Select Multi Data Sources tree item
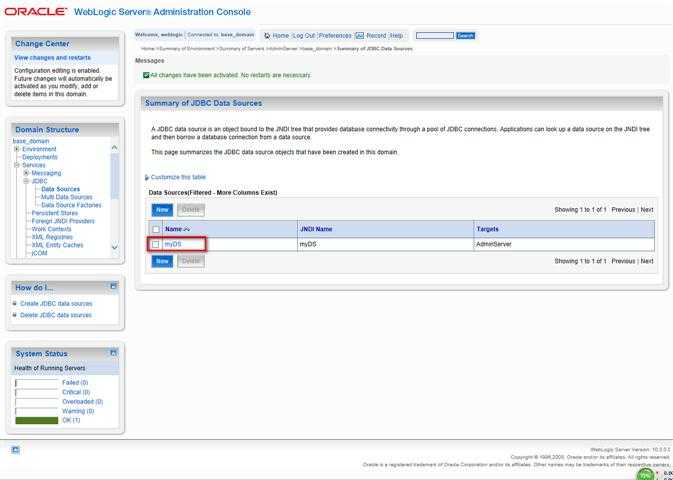The image size is (673, 480). pos(67,197)
